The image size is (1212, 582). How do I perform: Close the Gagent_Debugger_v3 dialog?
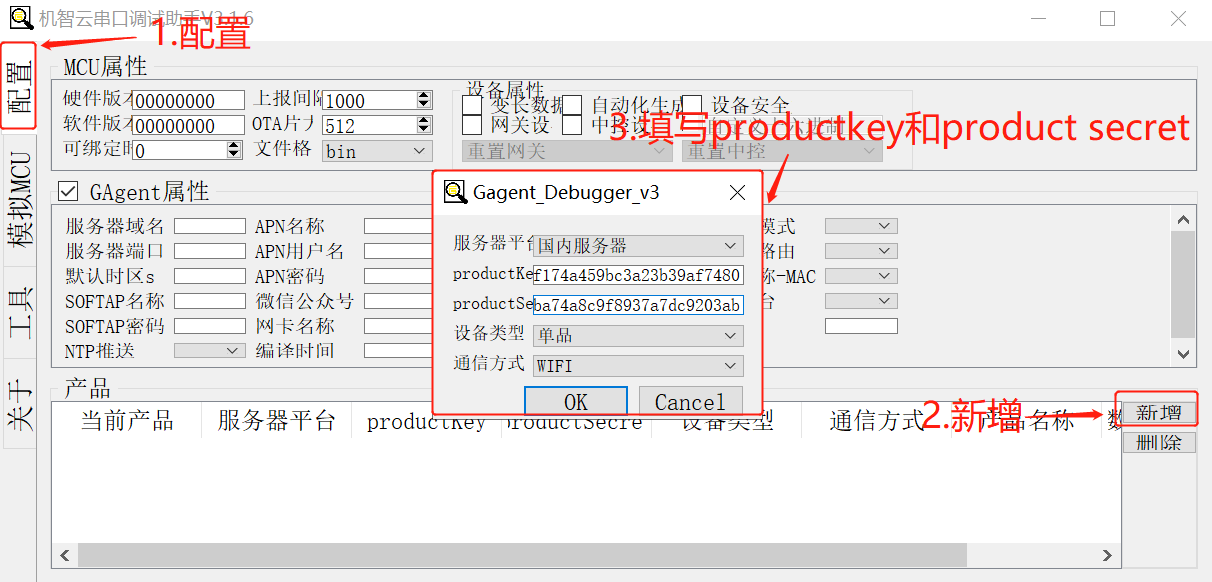click(737, 193)
